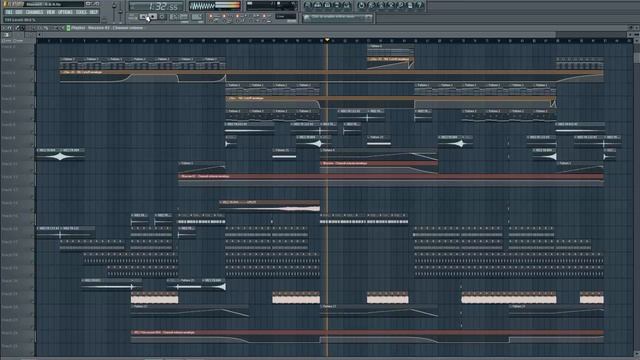The height and width of the screenshot is (360, 640).
Task: Open the EDIT menu
Action: [18, 12]
